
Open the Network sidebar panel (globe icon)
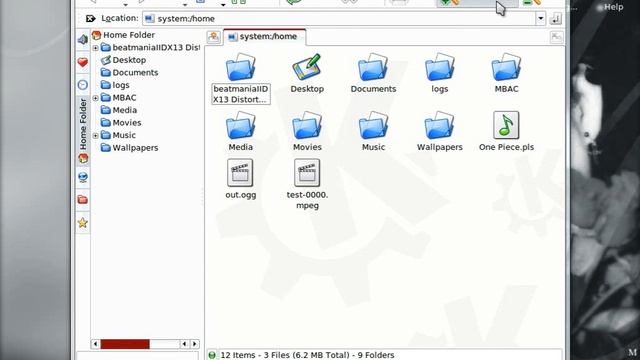(x=83, y=177)
